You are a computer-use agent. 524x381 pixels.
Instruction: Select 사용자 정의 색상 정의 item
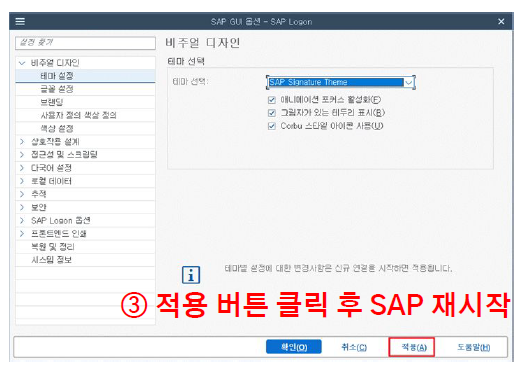pyautogui.click(x=85, y=115)
